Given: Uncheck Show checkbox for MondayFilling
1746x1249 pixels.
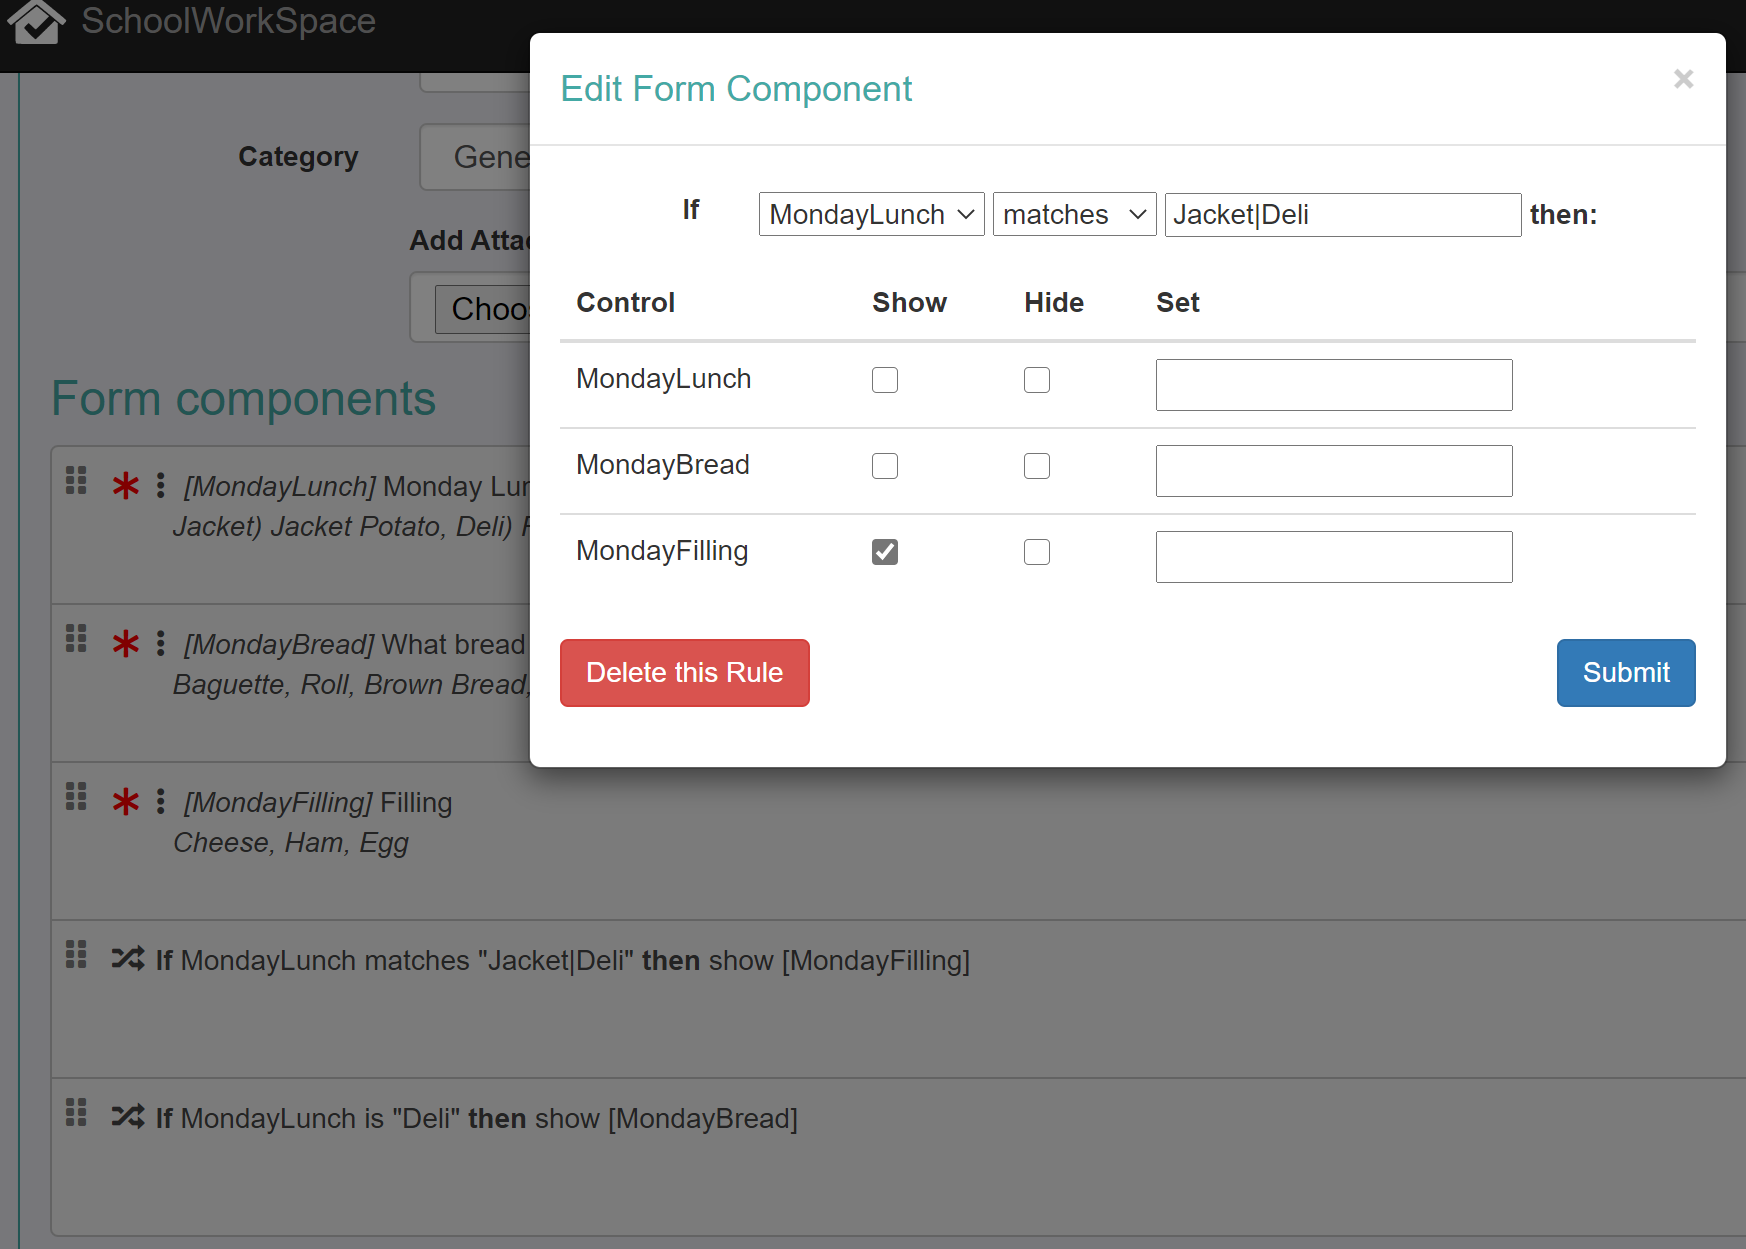Looking at the screenshot, I should 885,552.
